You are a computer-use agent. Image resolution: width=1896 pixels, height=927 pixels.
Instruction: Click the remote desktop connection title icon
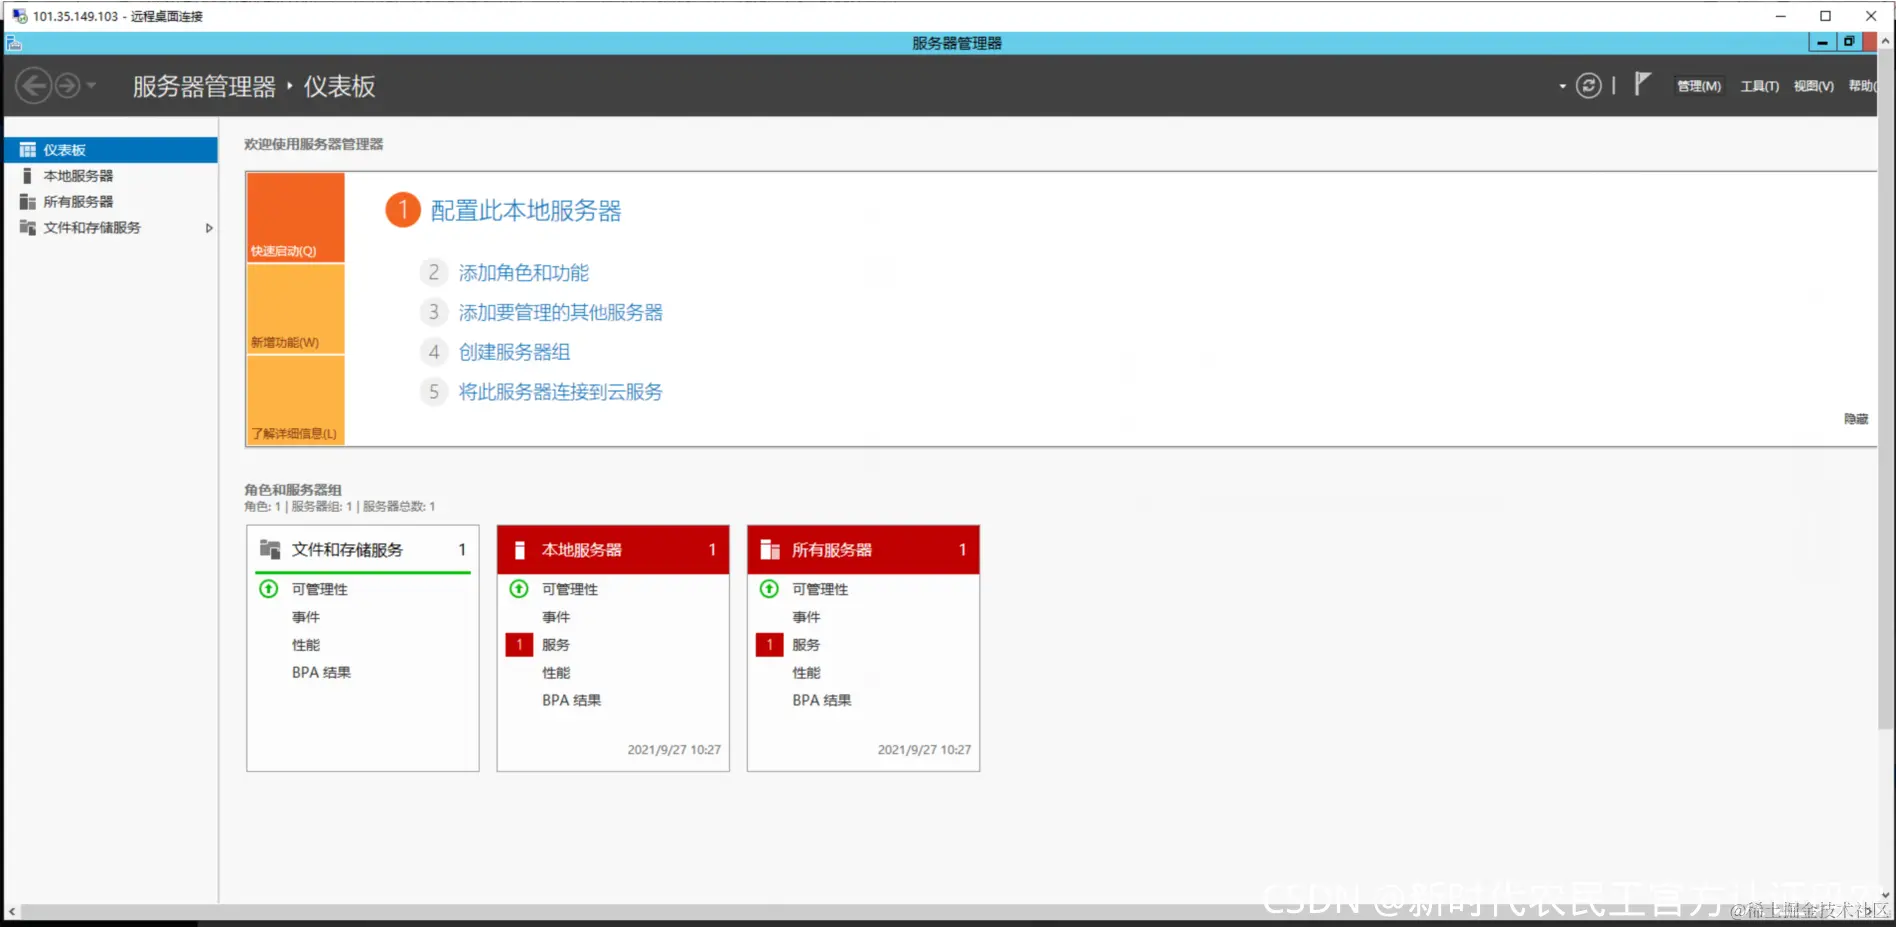point(19,16)
